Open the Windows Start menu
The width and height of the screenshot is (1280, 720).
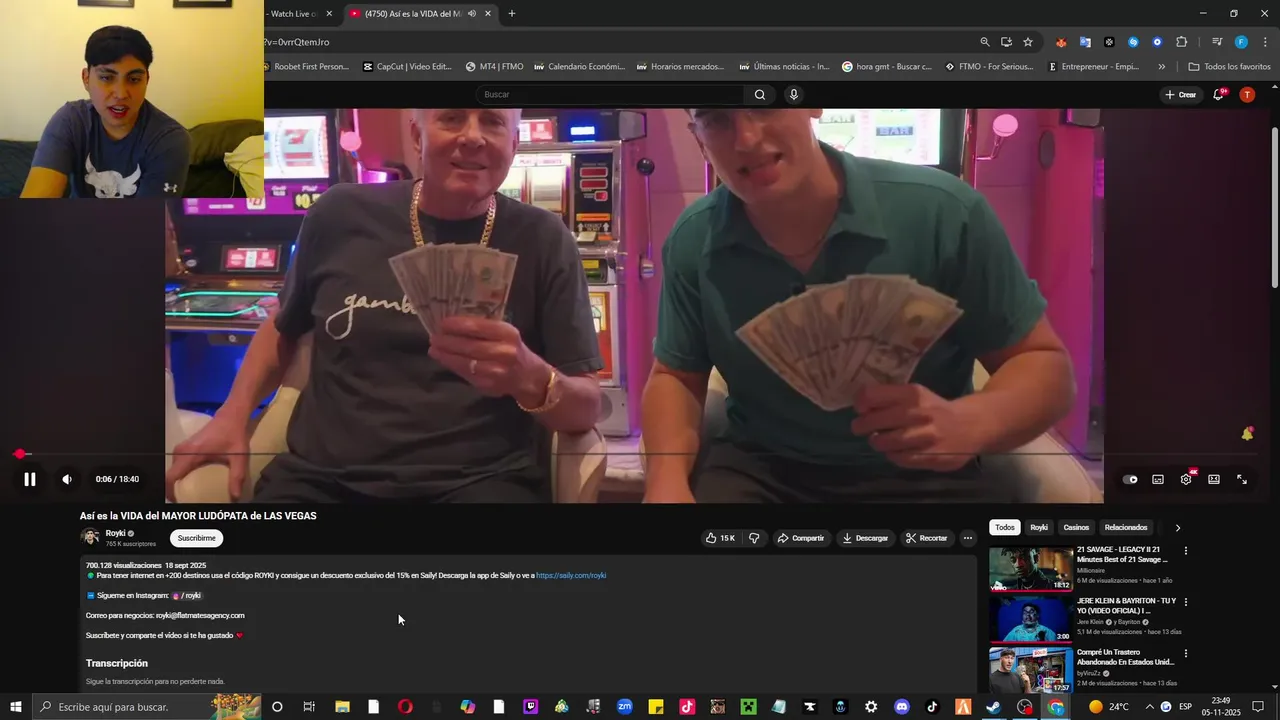[16, 707]
